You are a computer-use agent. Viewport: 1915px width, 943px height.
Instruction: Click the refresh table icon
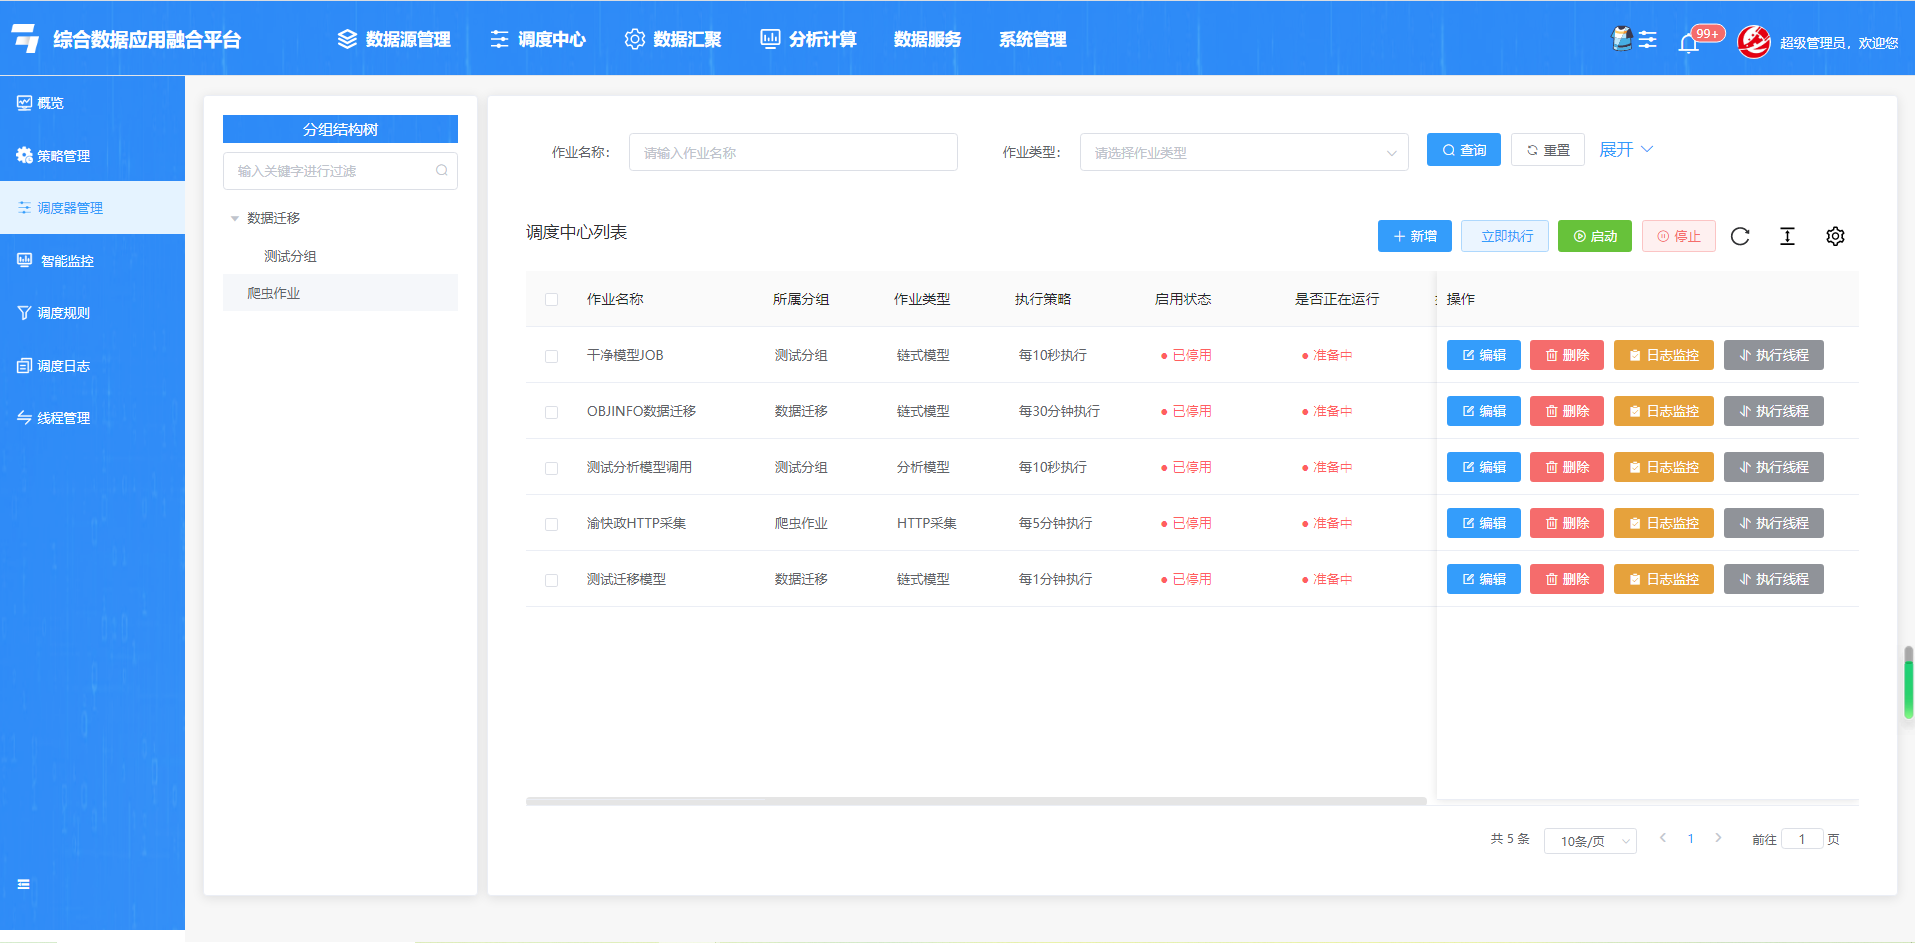[1740, 236]
